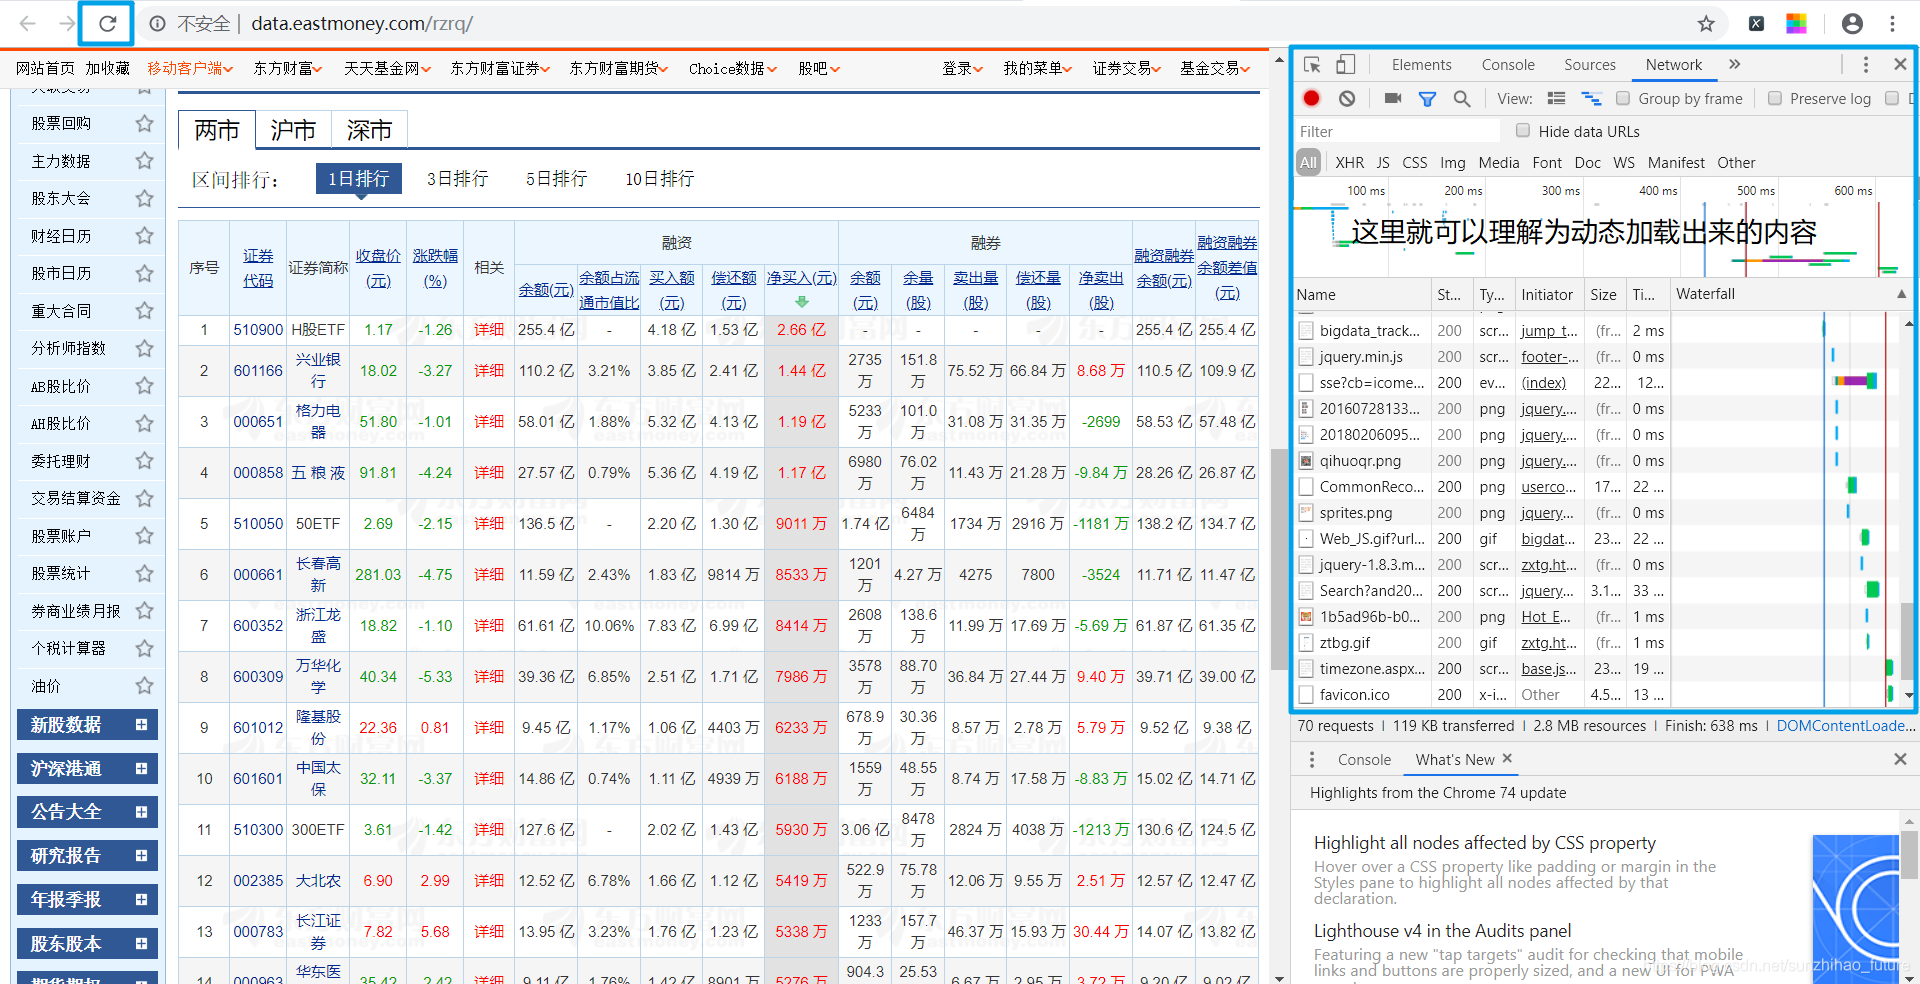
Task: Stop recording the network log
Action: [1311, 98]
